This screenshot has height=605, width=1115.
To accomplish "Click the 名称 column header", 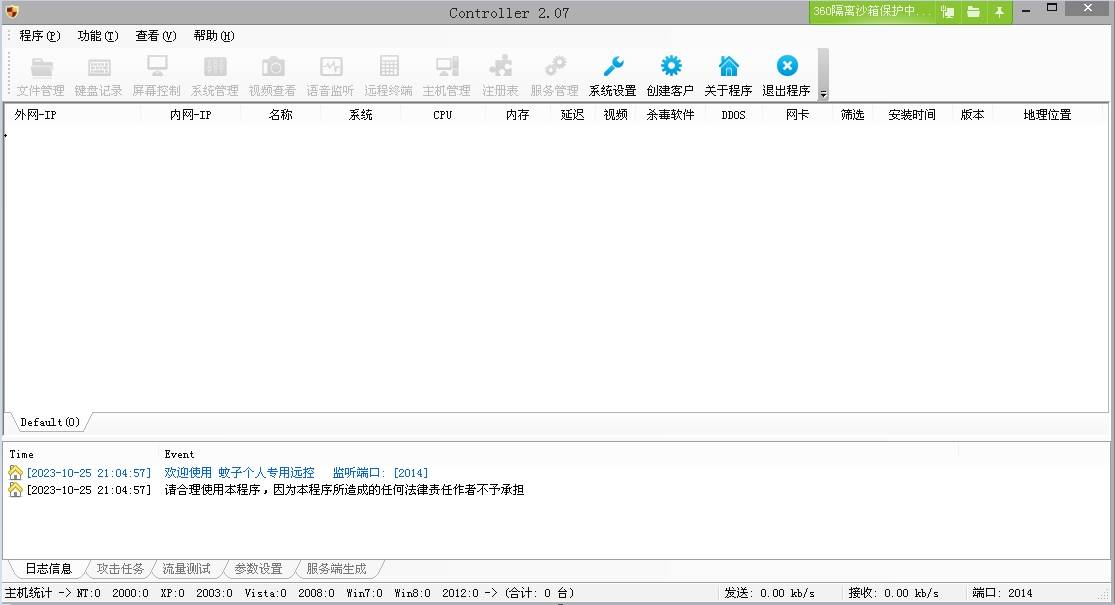I will 280,114.
